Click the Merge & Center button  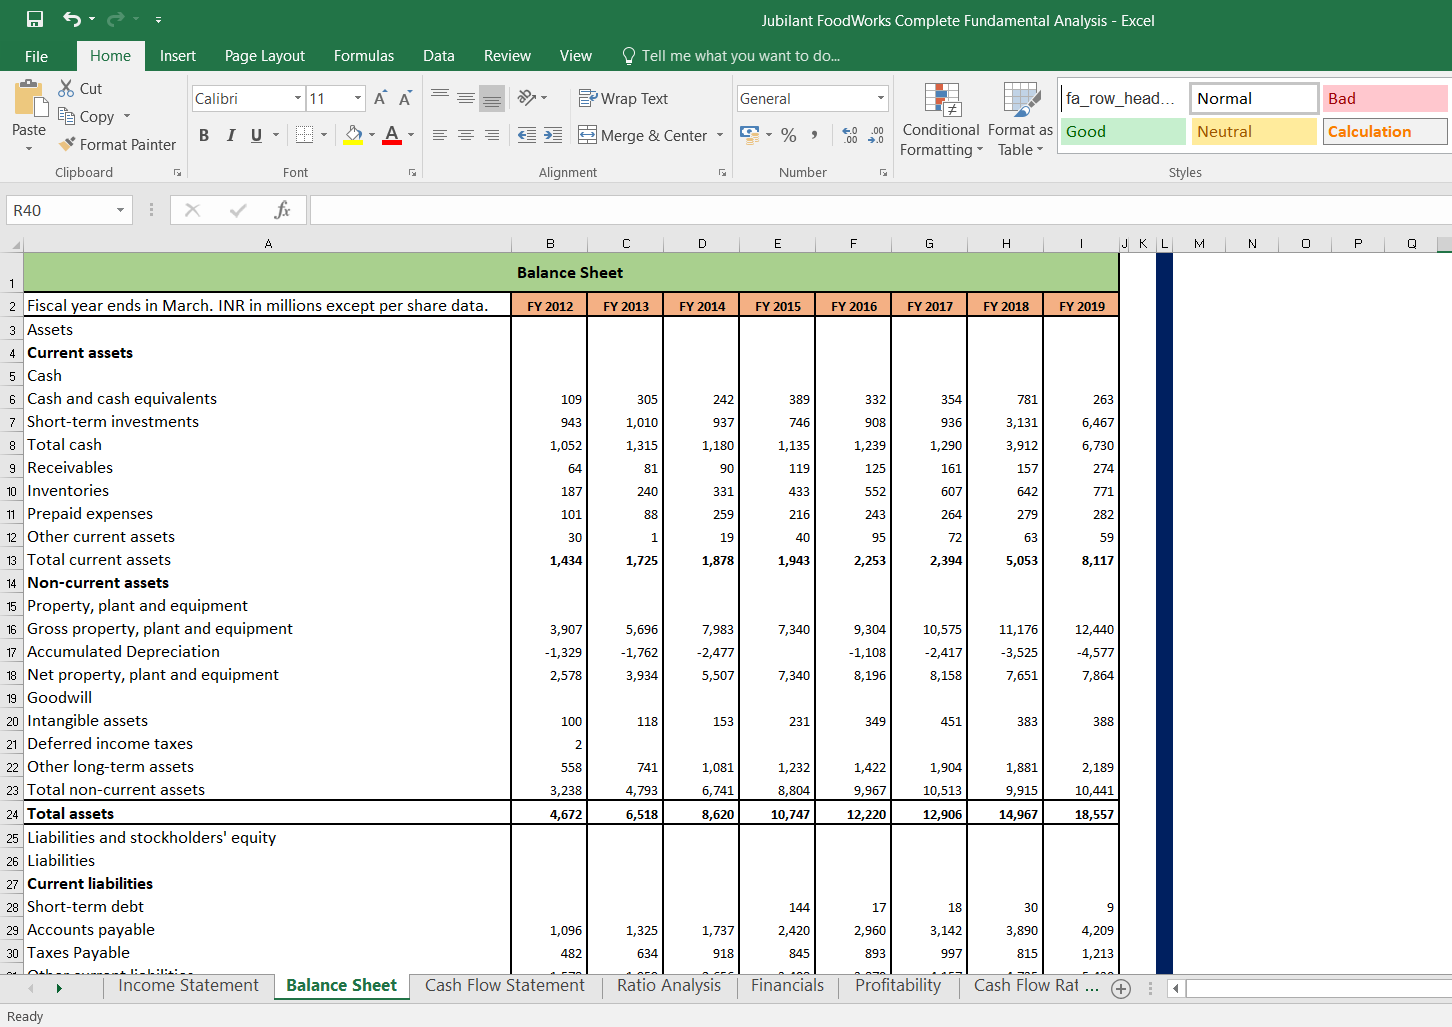(643, 135)
